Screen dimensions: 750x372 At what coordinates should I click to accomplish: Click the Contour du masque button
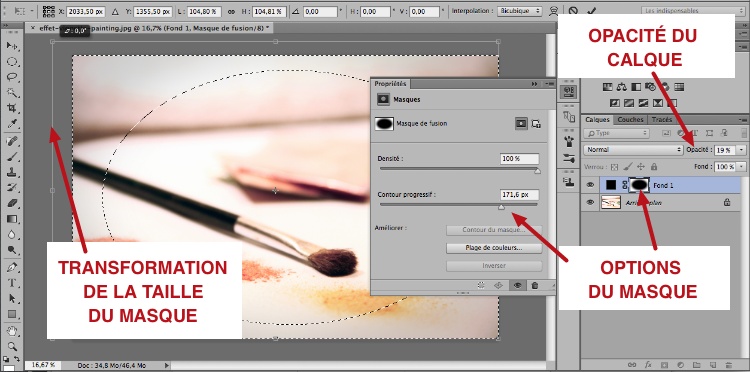(494, 230)
